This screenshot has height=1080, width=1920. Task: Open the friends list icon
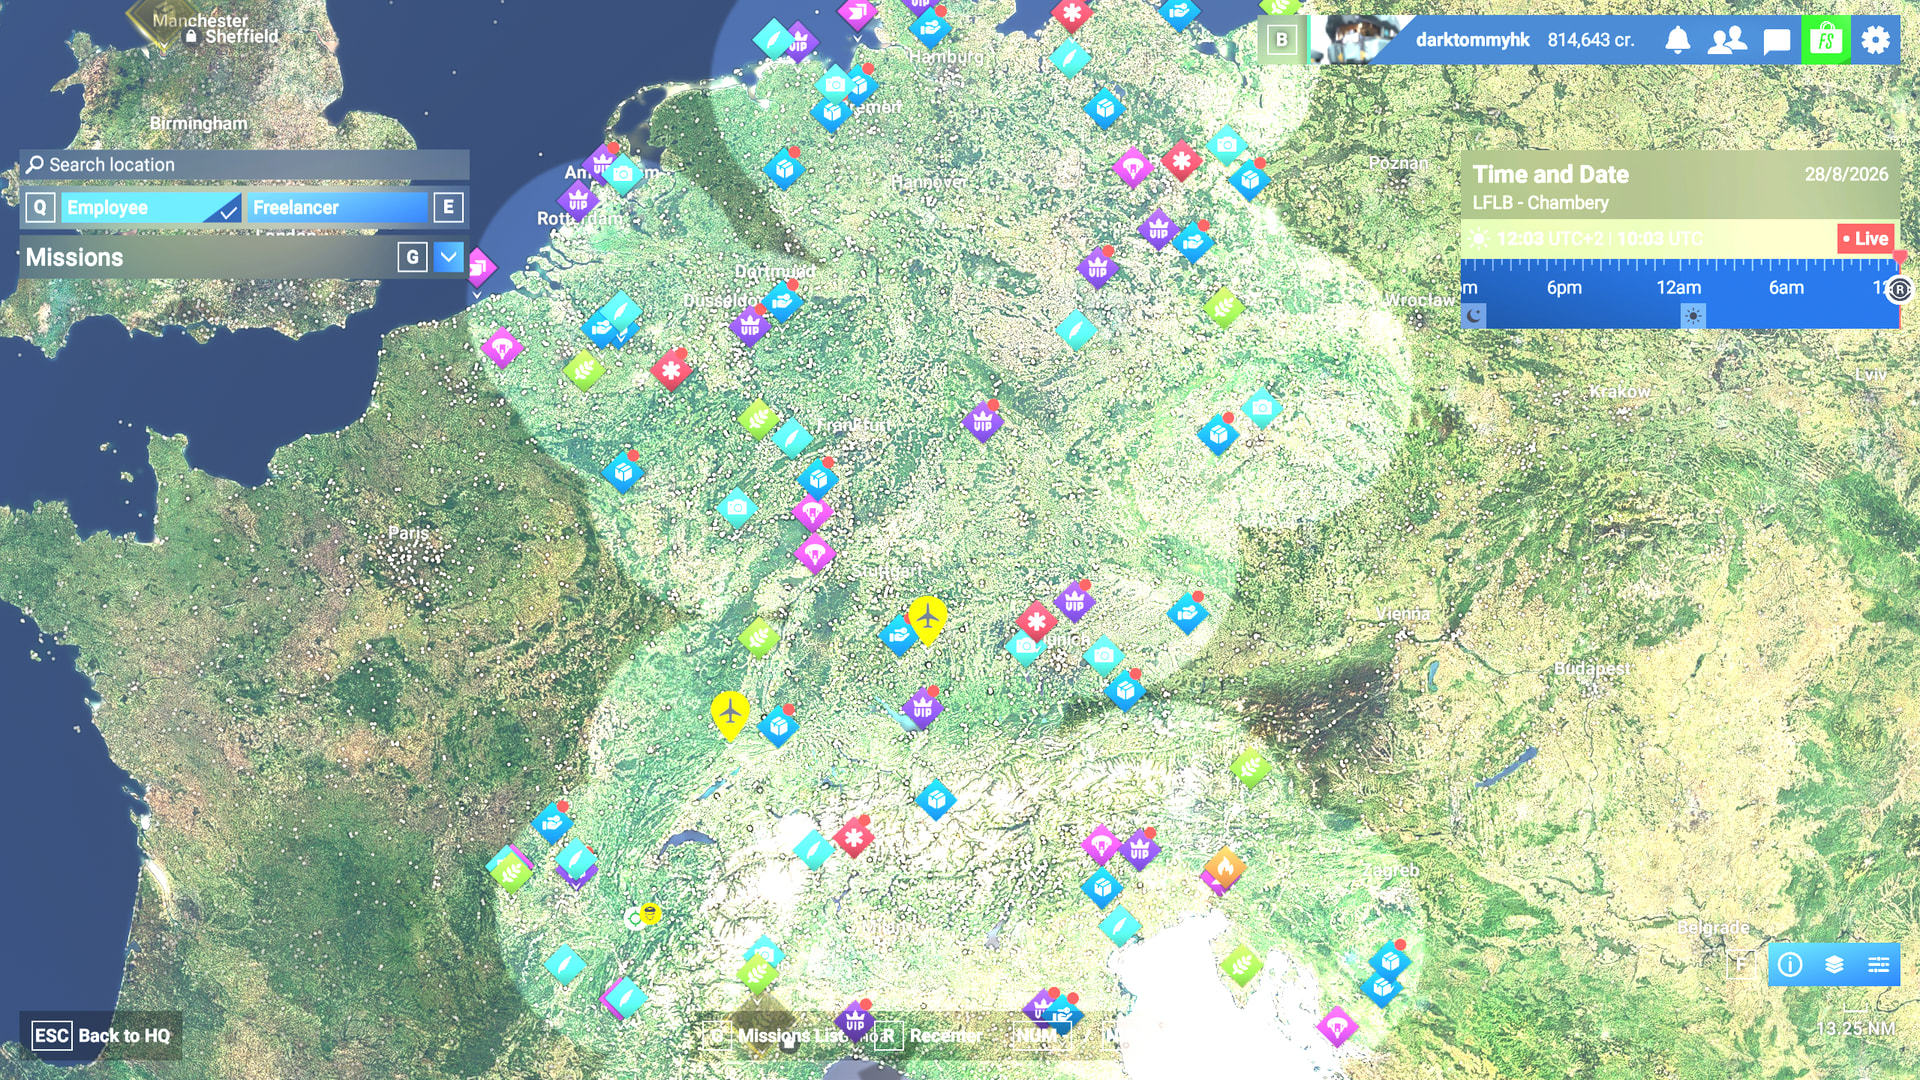1727,40
